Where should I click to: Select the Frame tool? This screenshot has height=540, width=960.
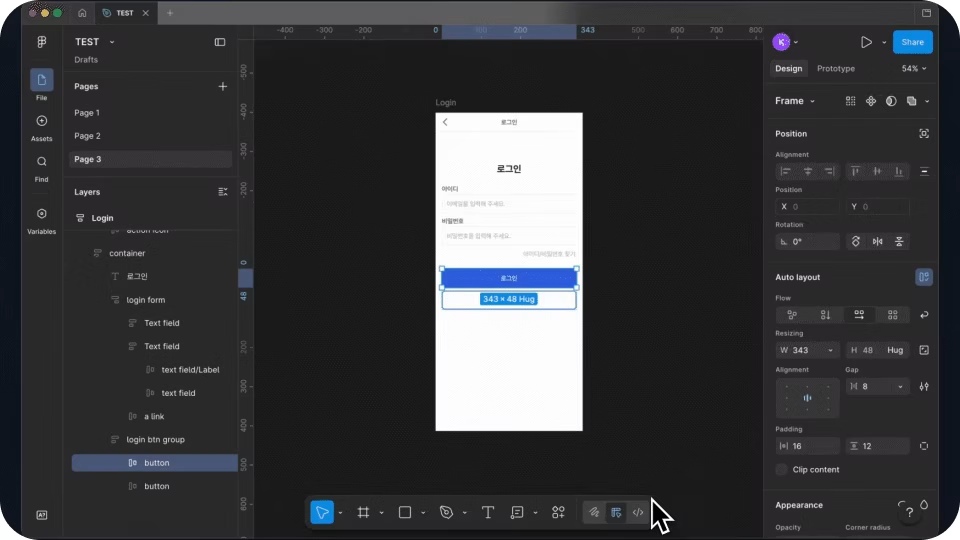tap(364, 512)
